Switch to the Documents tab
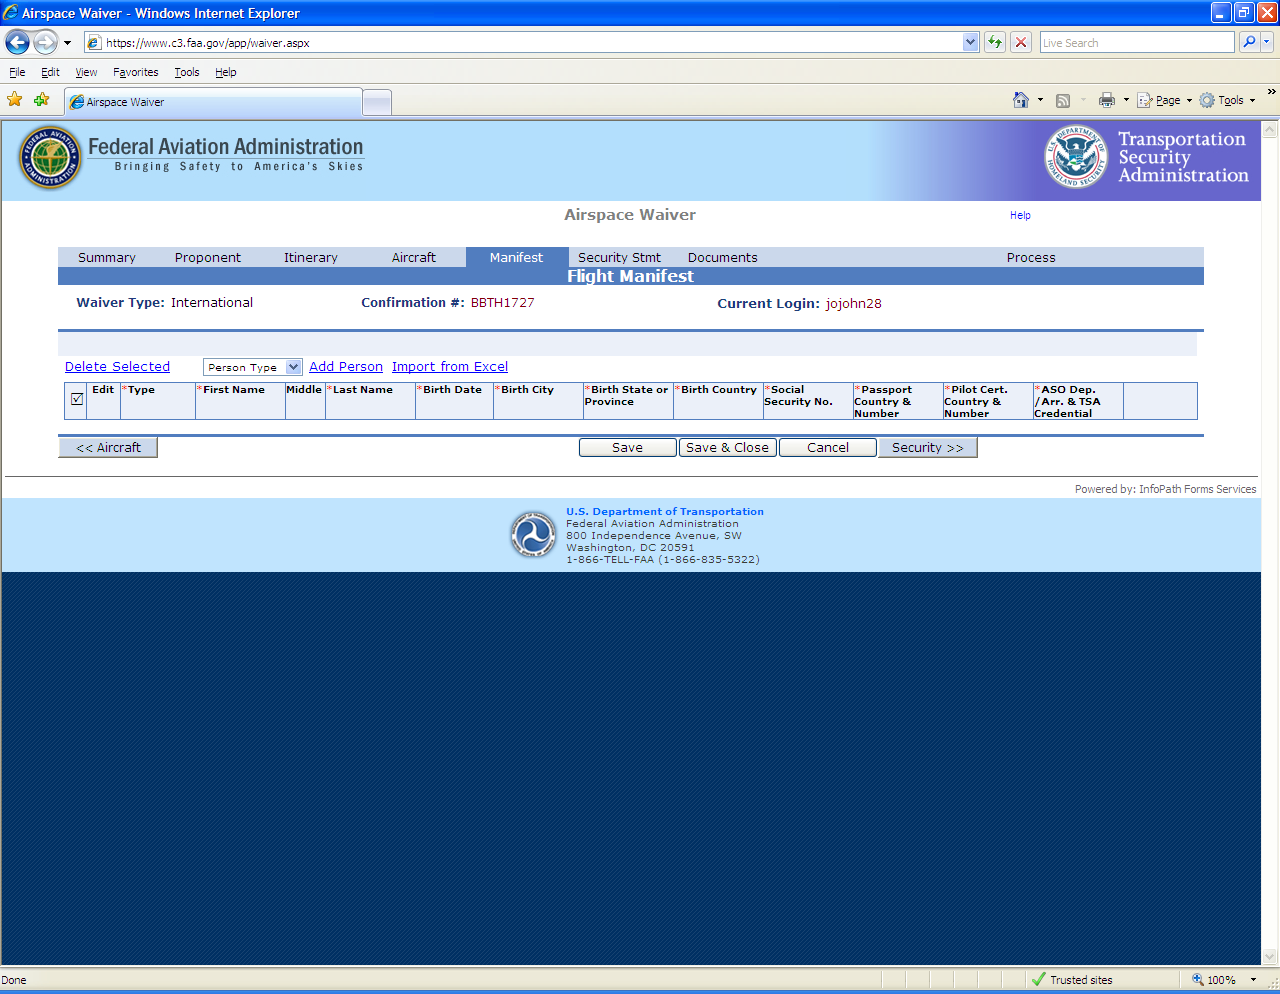 point(723,257)
